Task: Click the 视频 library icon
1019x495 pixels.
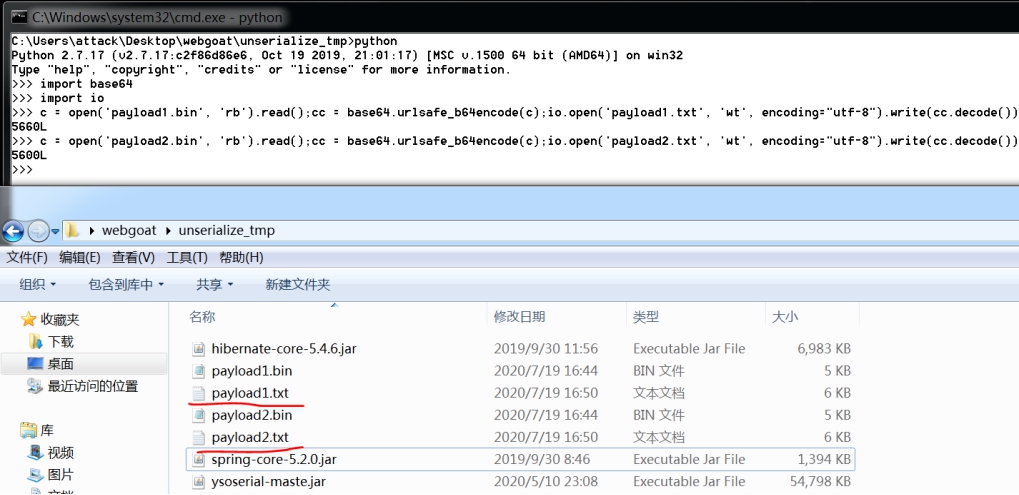Action: point(35,452)
